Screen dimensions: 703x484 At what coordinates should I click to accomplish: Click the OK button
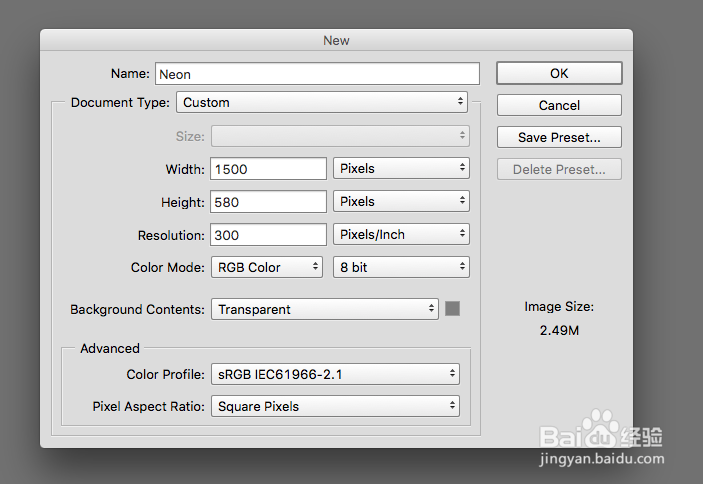pyautogui.click(x=559, y=73)
